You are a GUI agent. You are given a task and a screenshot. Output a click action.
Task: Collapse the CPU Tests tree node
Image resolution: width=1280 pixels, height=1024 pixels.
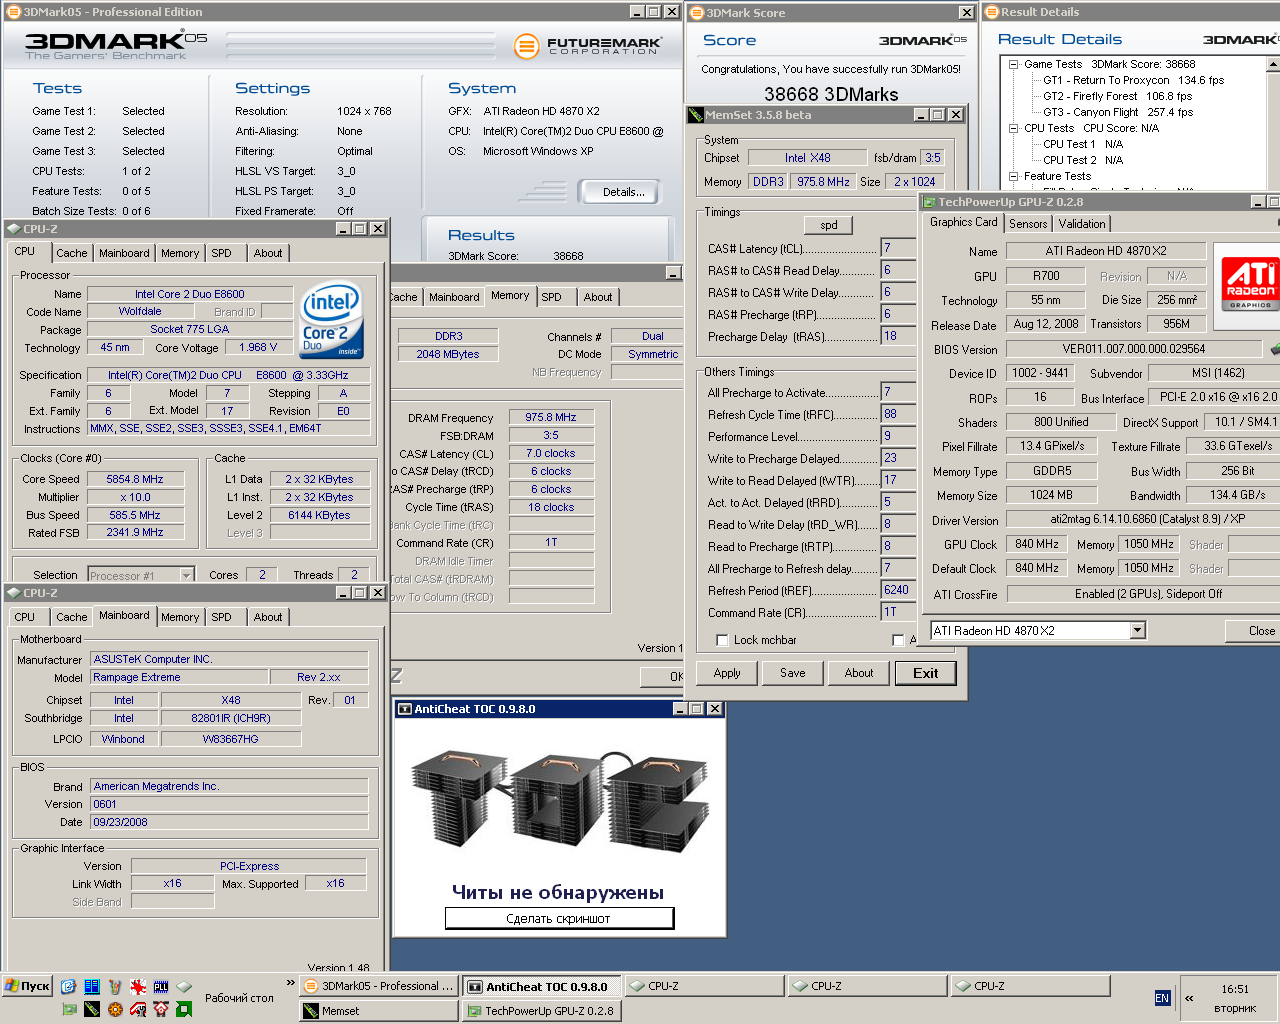(1013, 128)
